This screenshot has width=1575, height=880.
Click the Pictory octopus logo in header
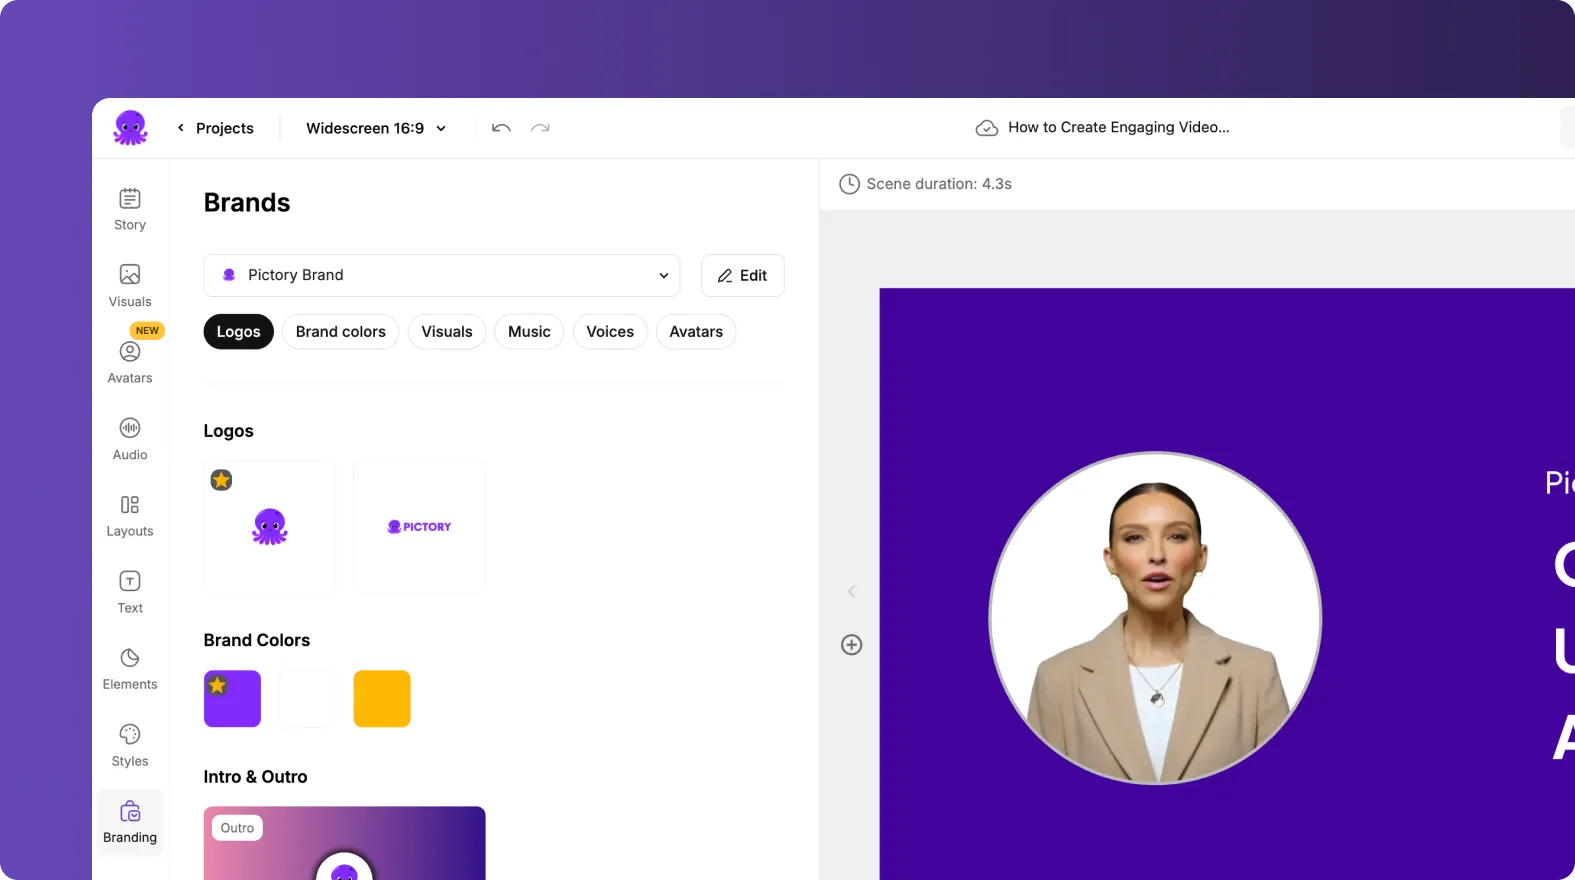tap(130, 128)
